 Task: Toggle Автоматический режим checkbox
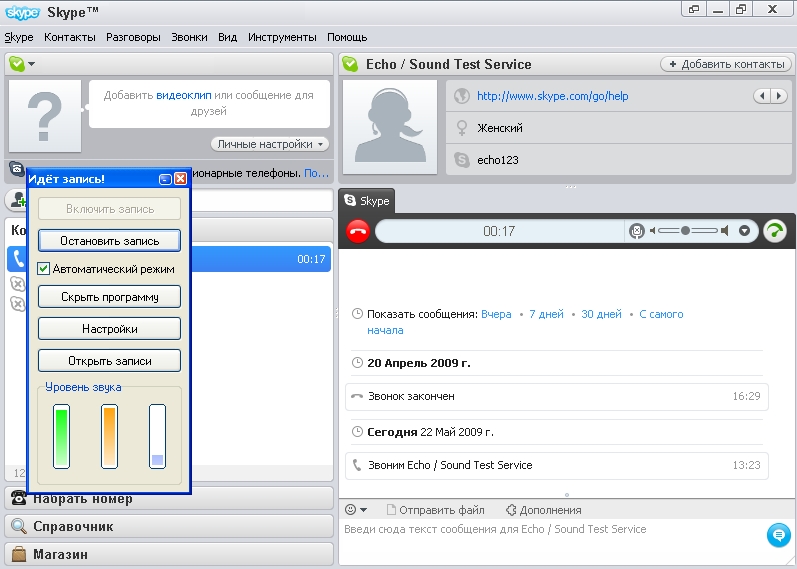[44, 269]
